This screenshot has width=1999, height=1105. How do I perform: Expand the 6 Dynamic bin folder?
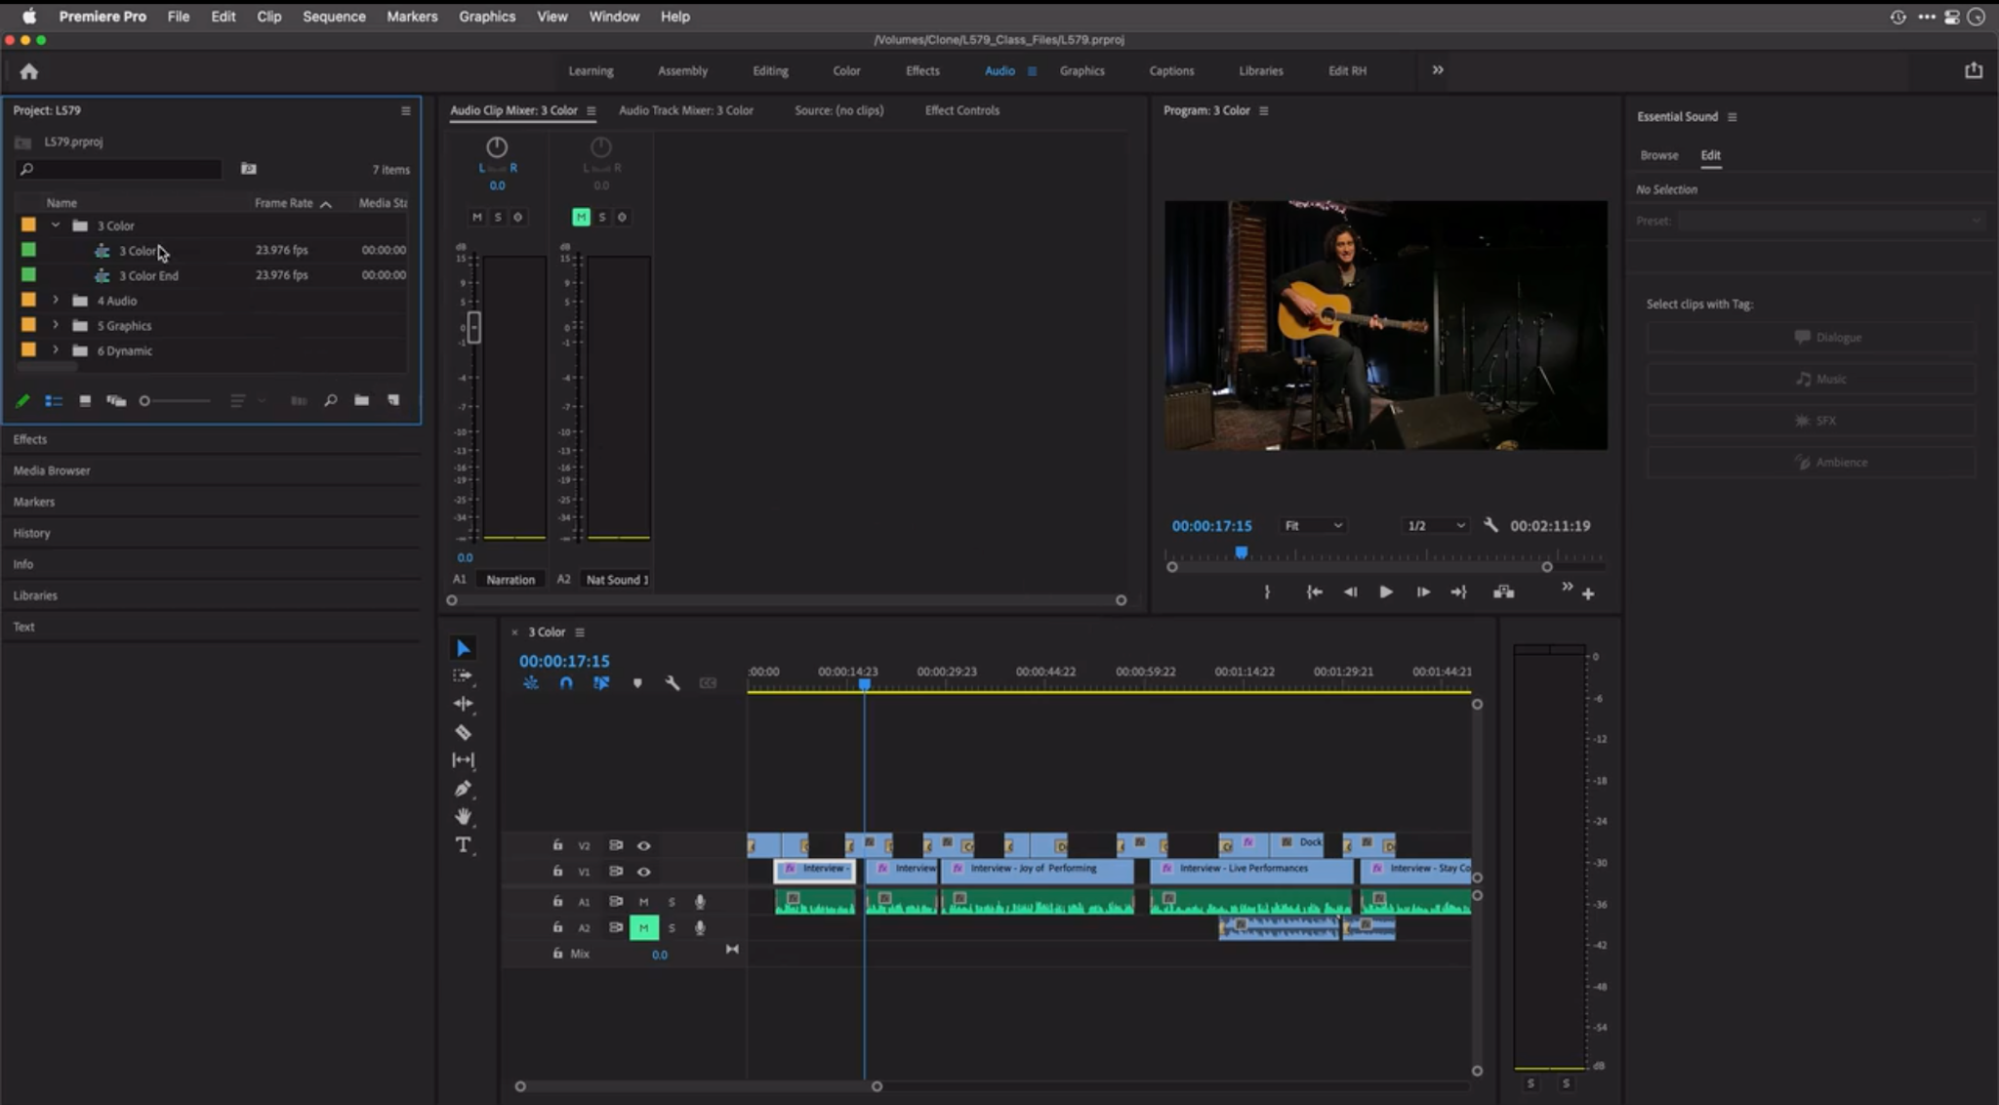[x=54, y=351]
